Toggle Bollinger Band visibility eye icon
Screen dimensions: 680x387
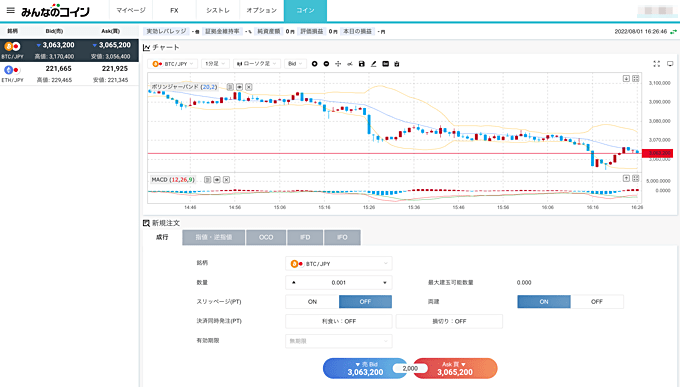coord(239,87)
